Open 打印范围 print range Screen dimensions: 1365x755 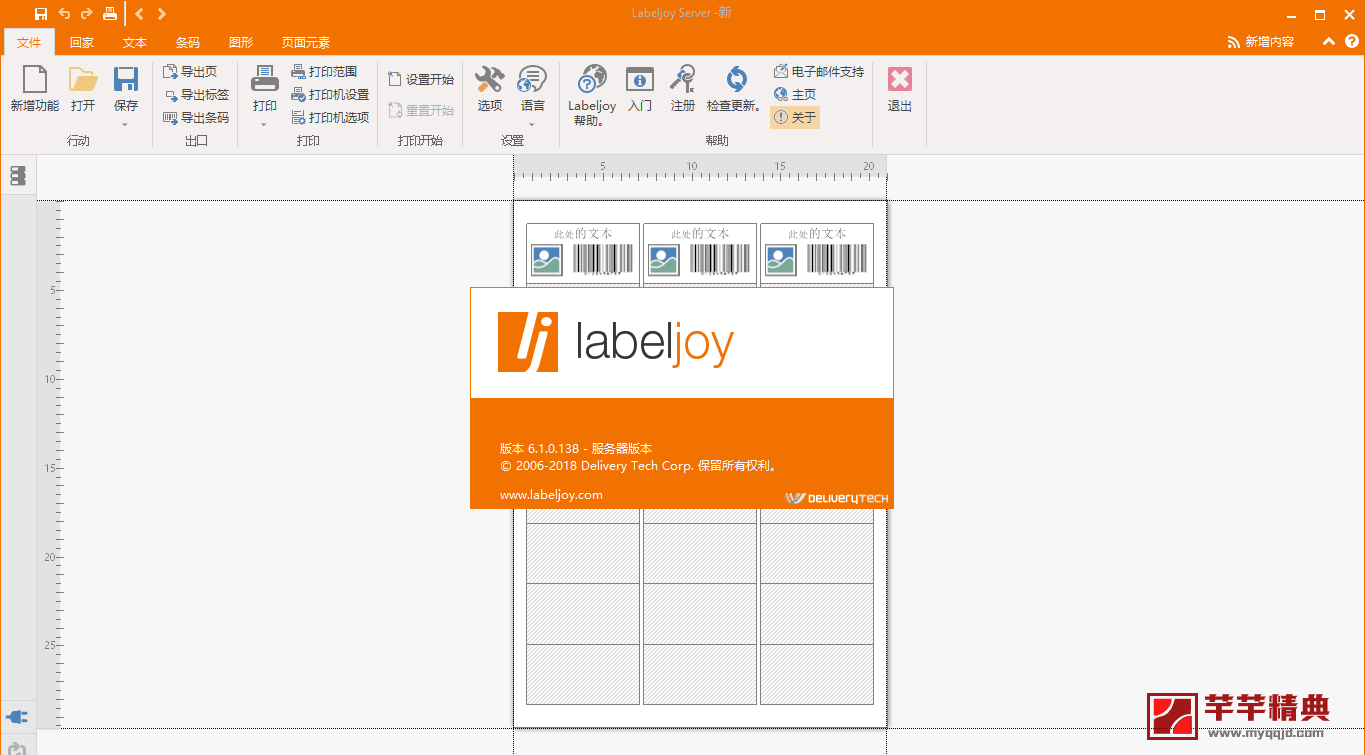click(x=325, y=72)
